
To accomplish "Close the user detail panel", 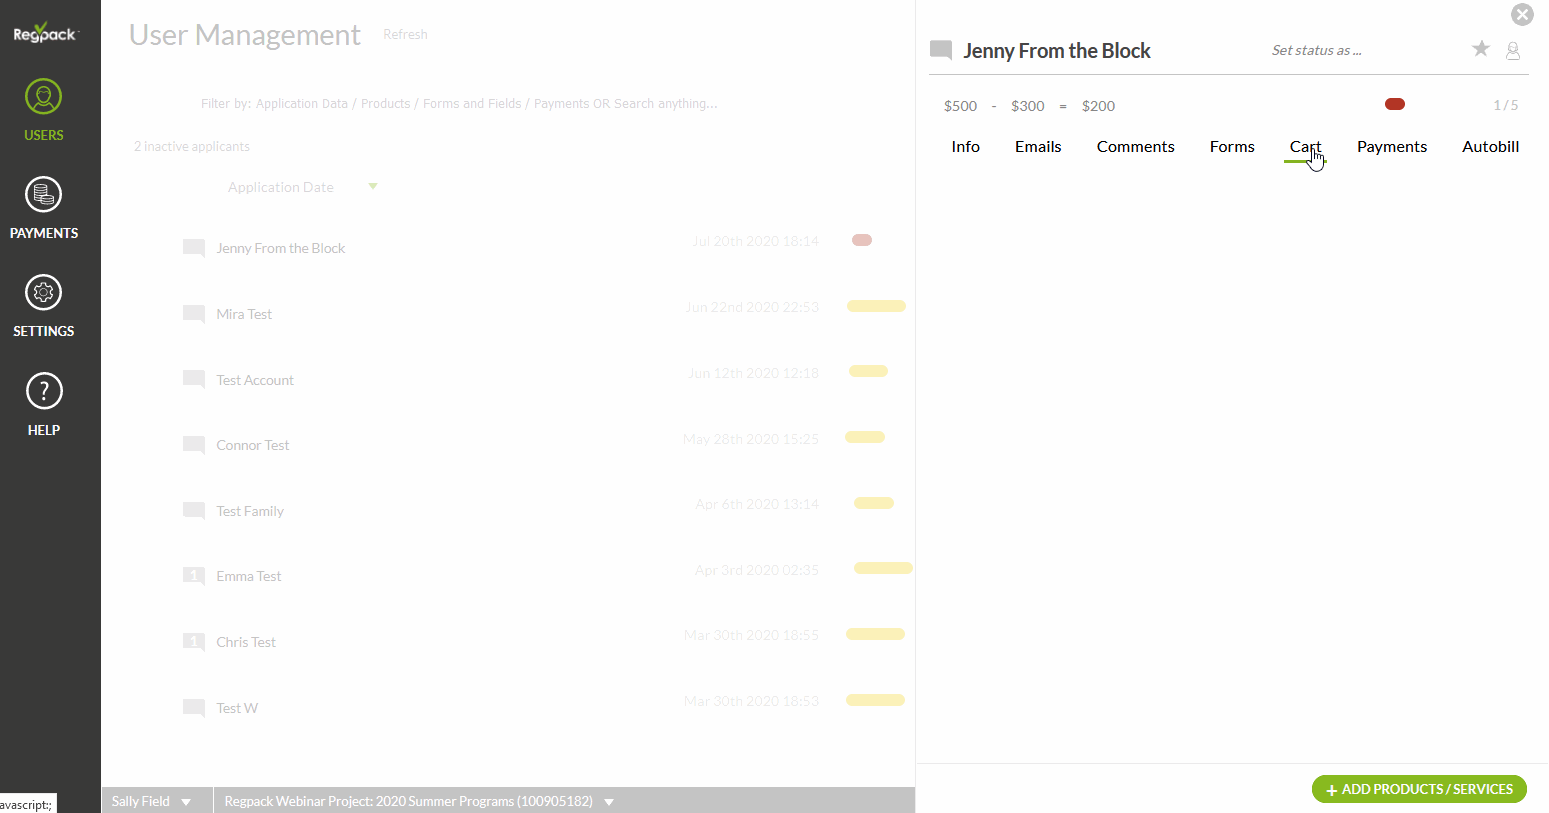I will coord(1521,14).
